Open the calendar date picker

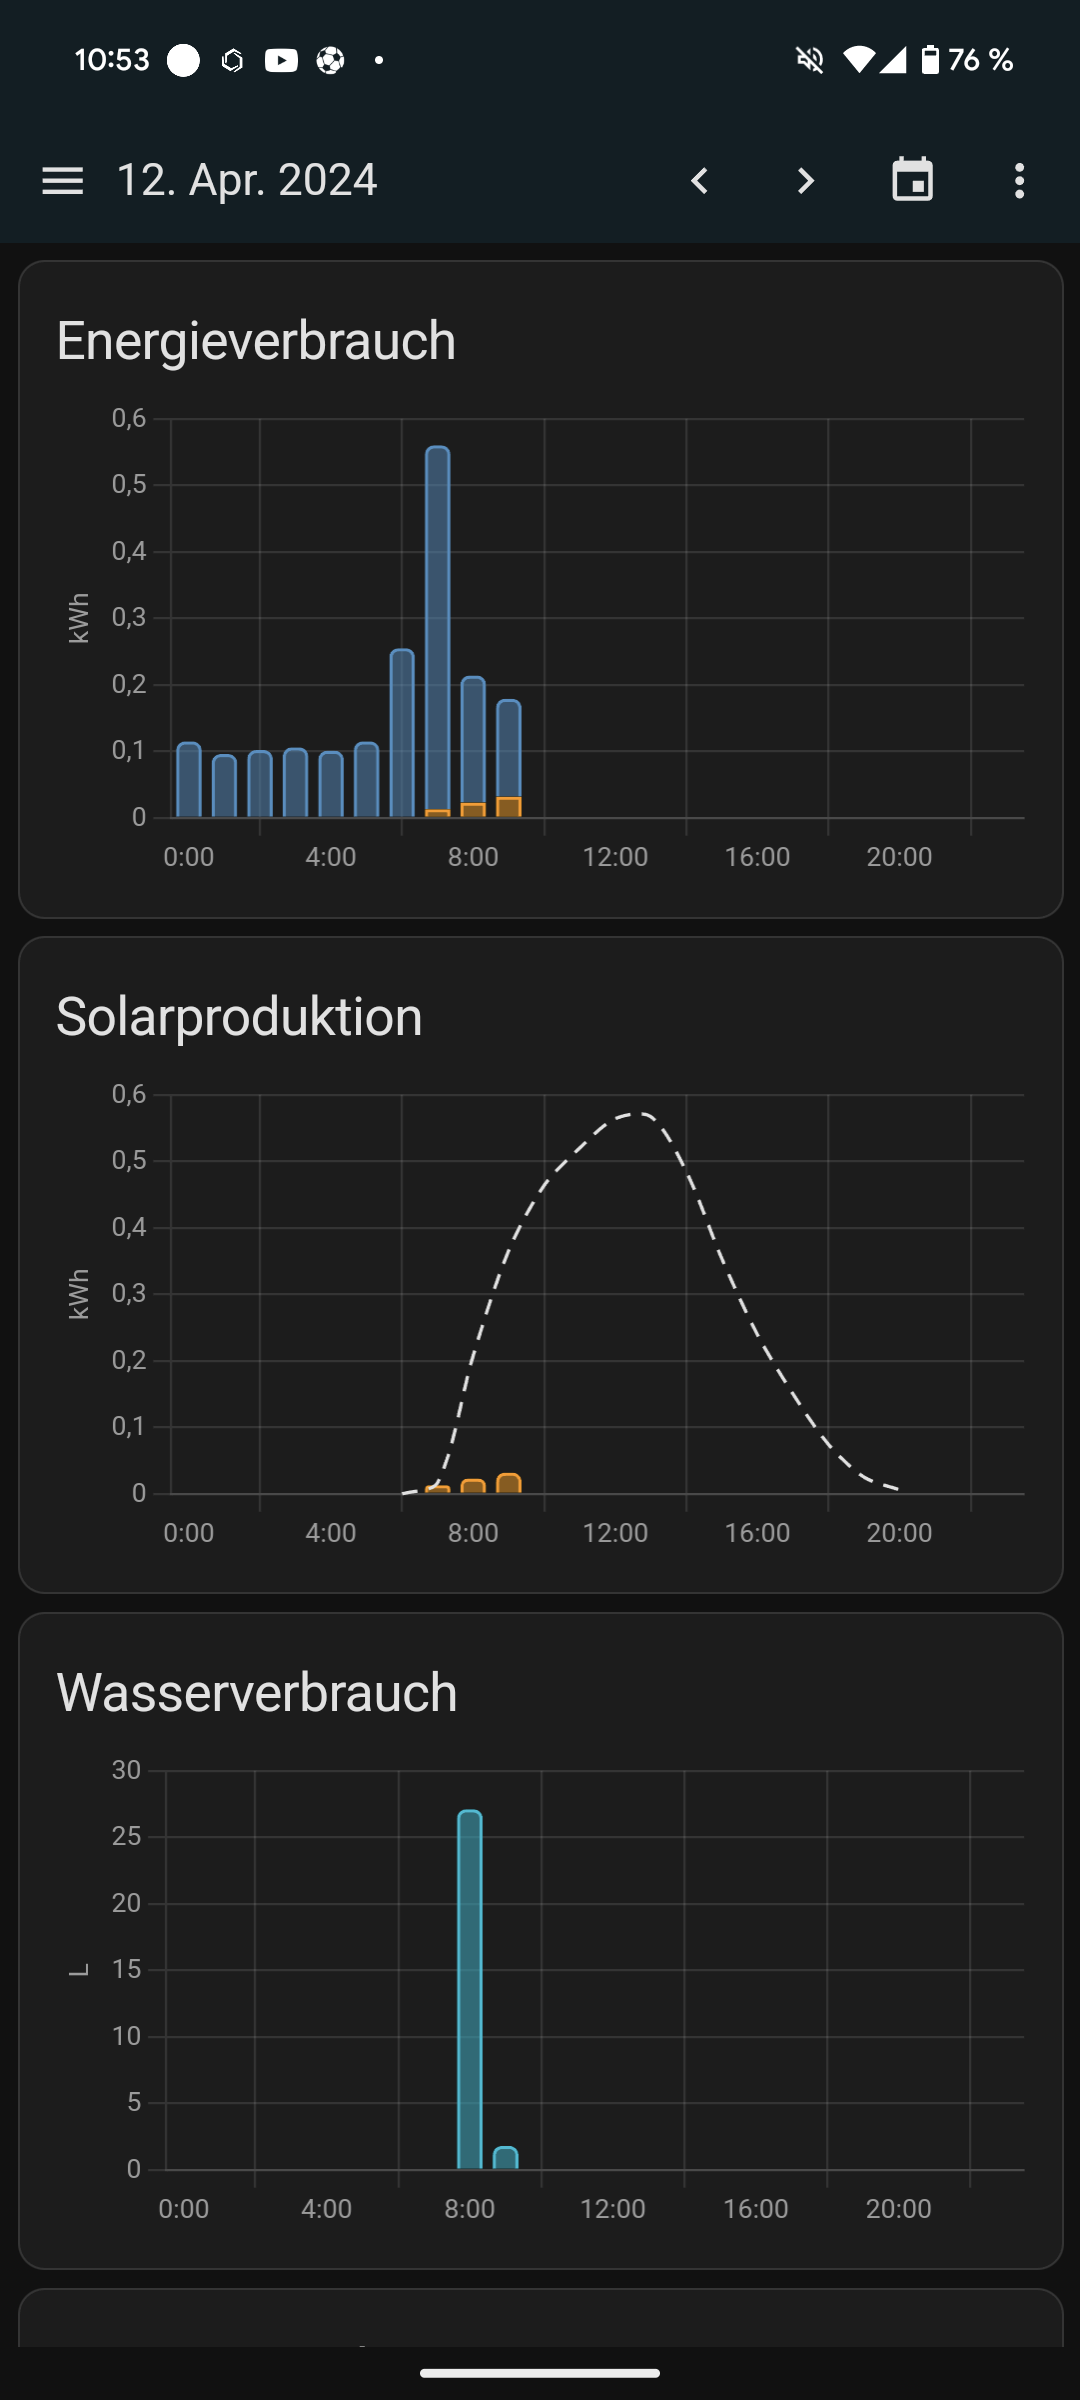pos(912,181)
